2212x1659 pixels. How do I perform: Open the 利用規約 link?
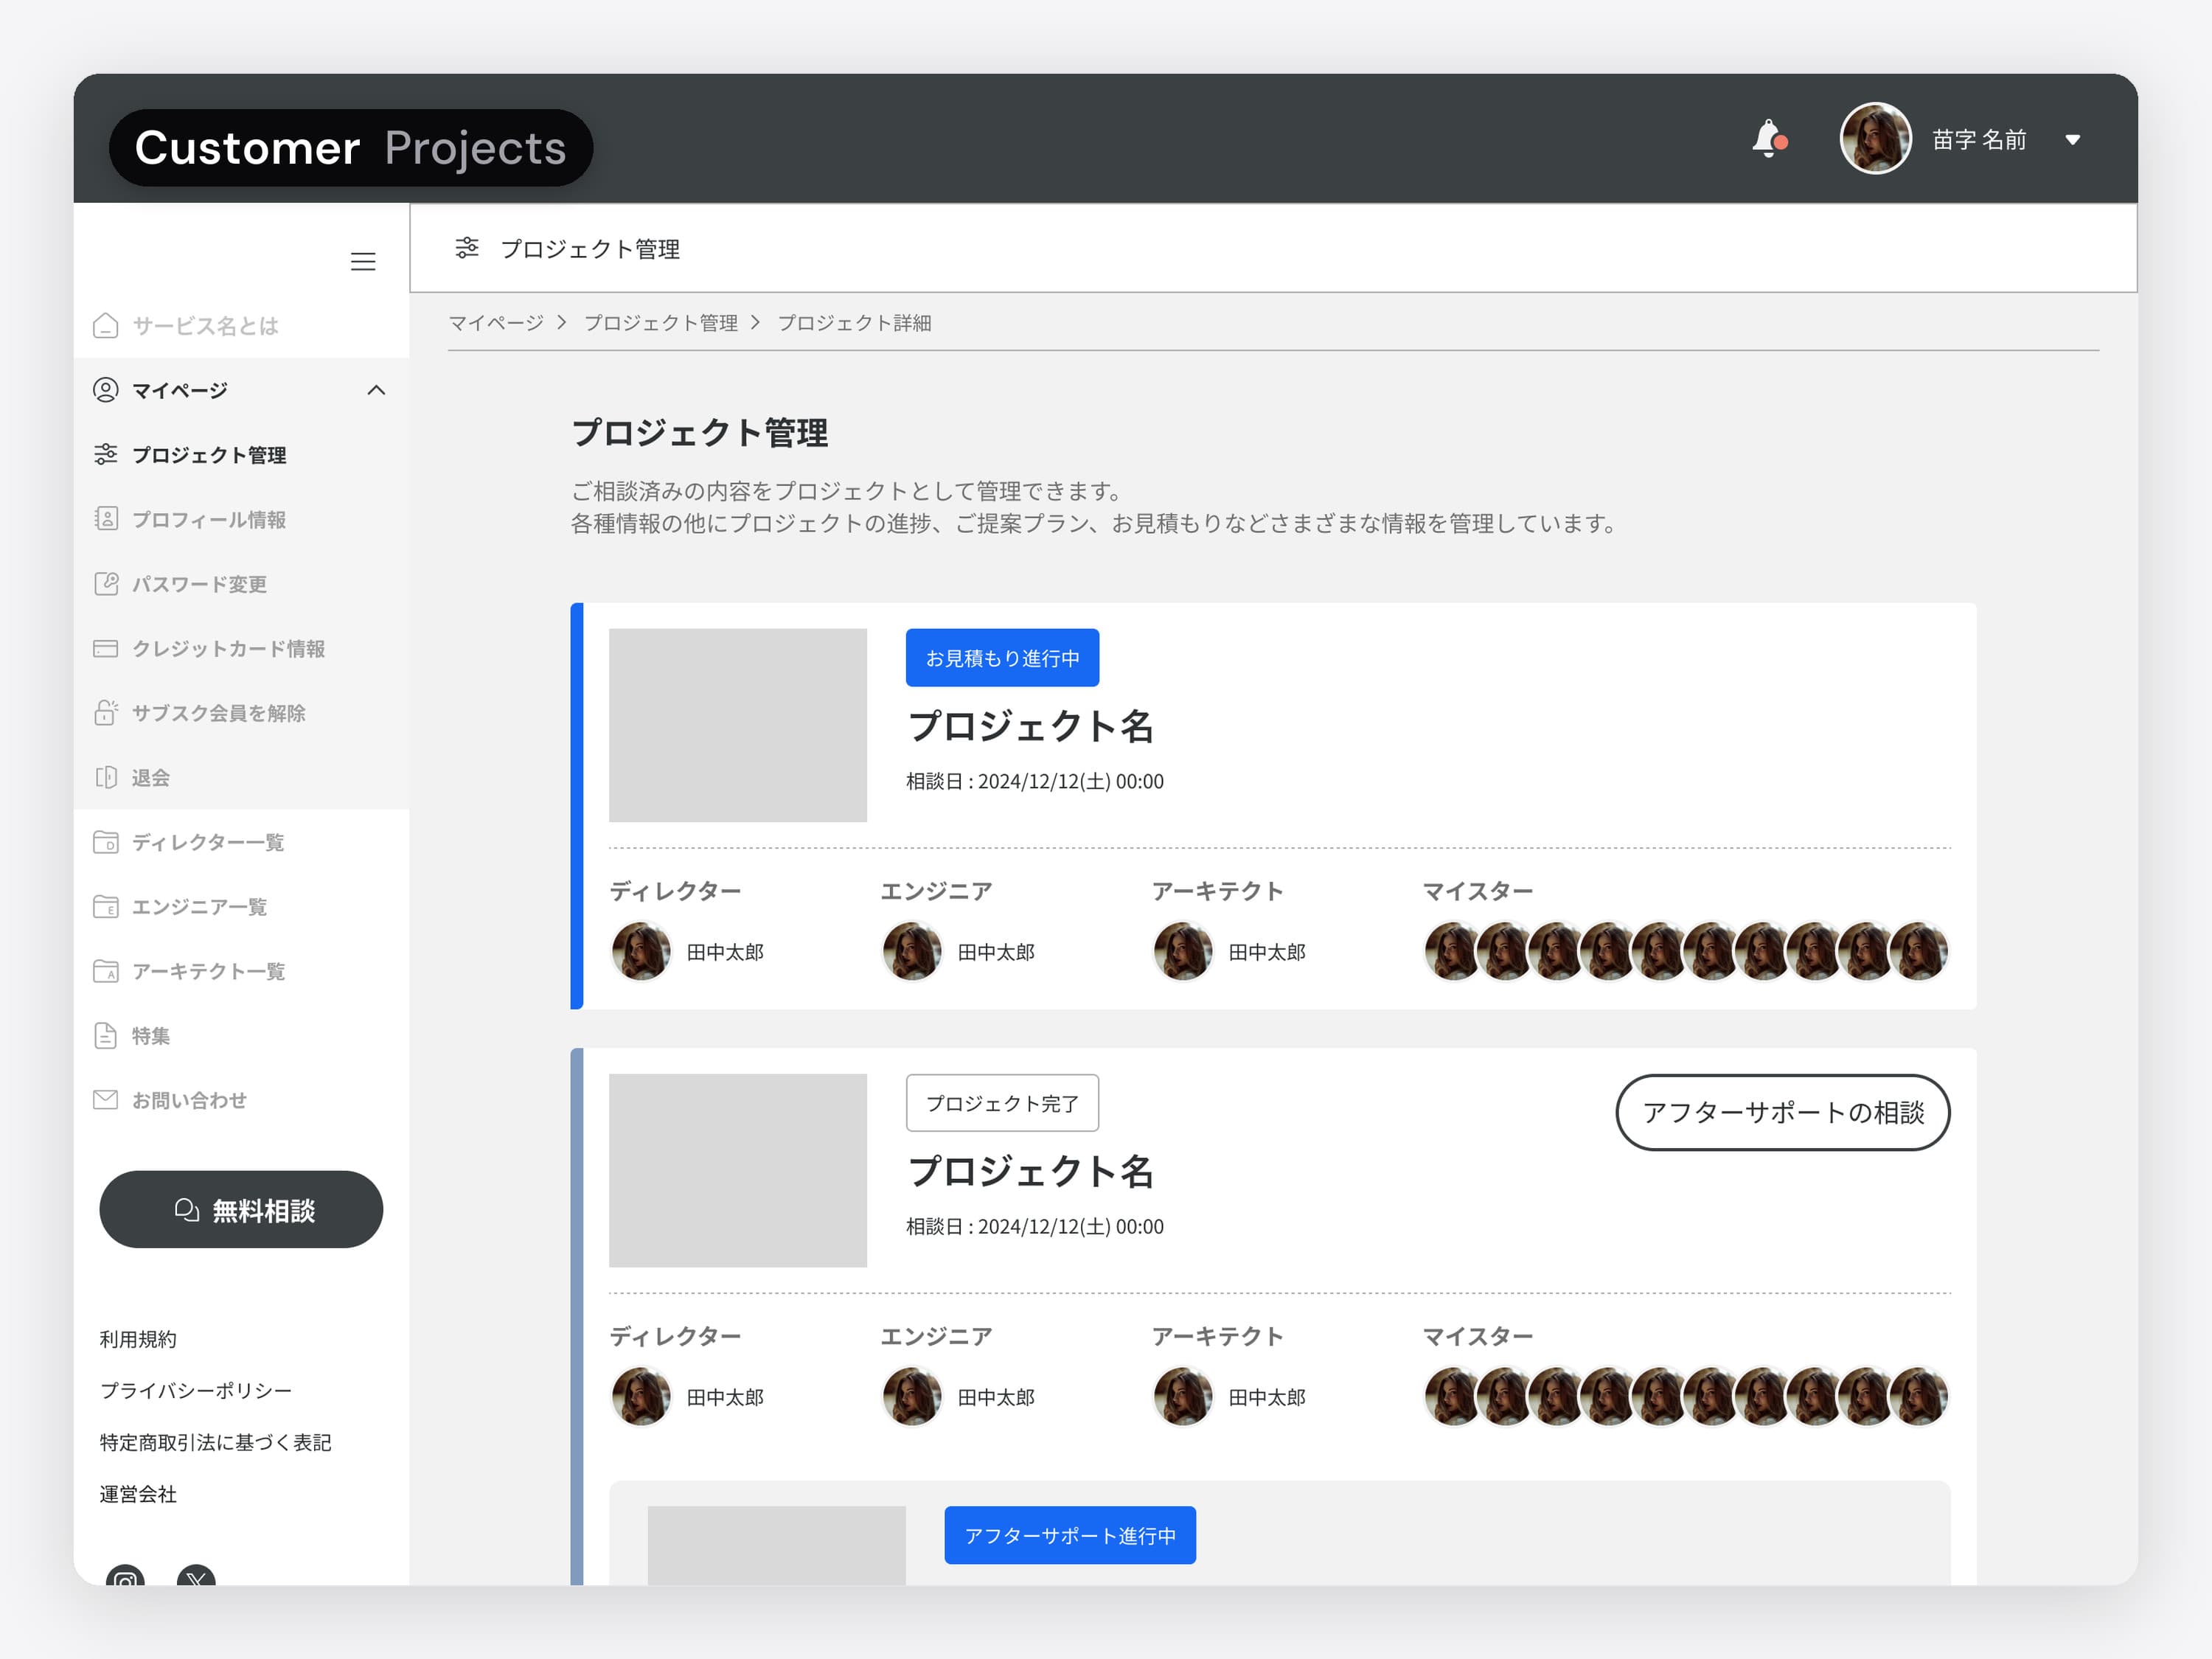tap(138, 1339)
